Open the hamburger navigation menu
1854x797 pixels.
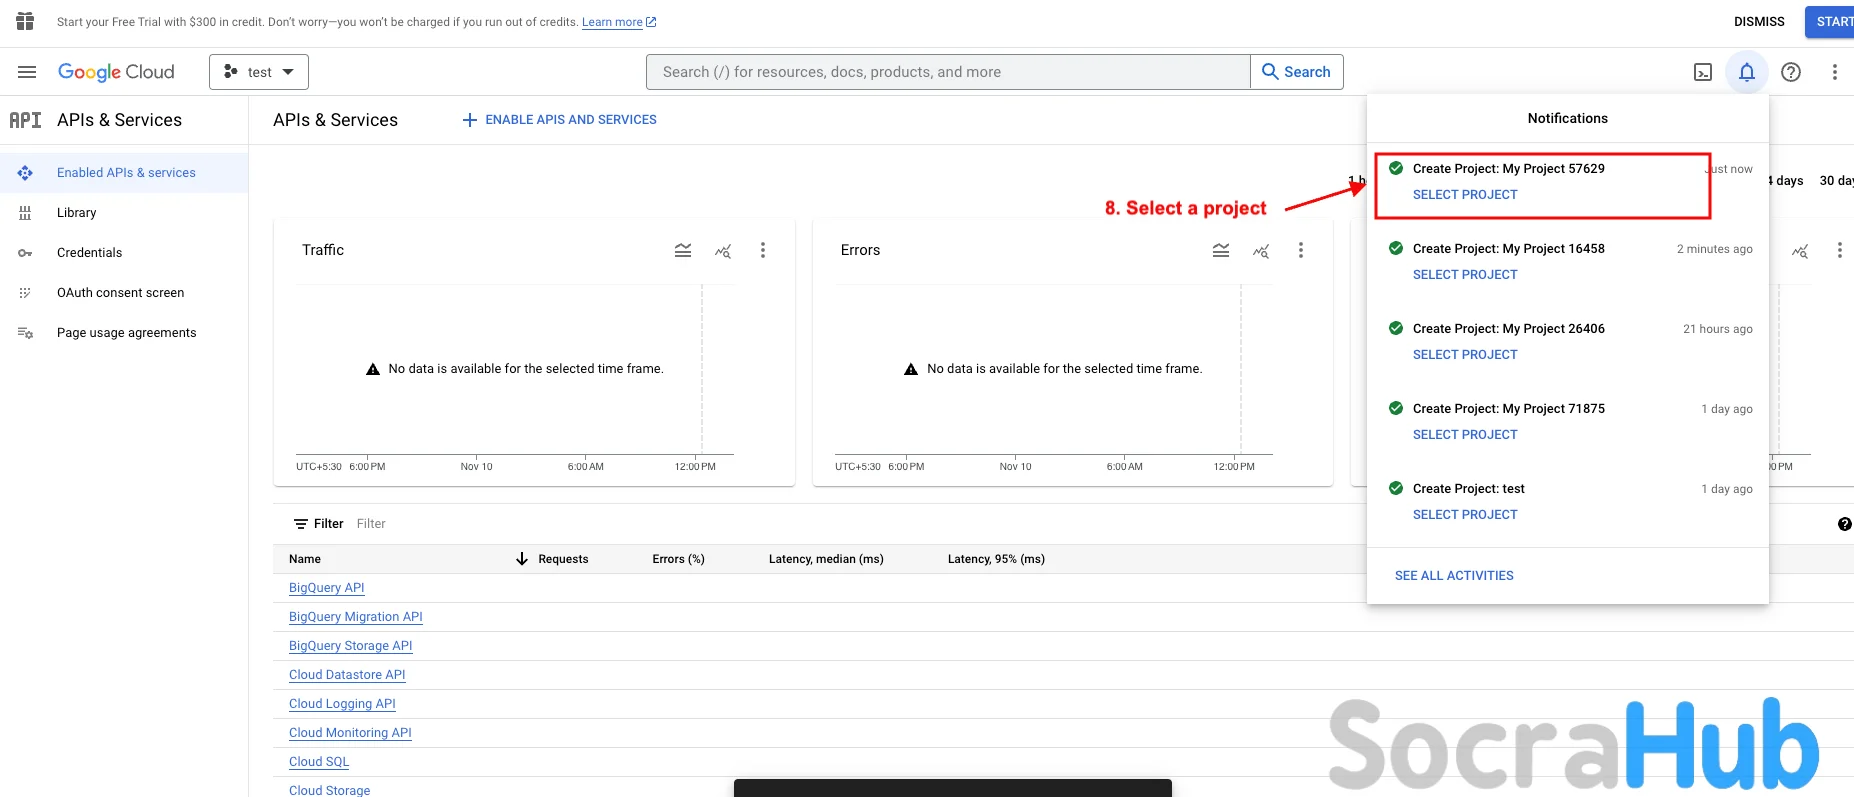pyautogui.click(x=27, y=72)
